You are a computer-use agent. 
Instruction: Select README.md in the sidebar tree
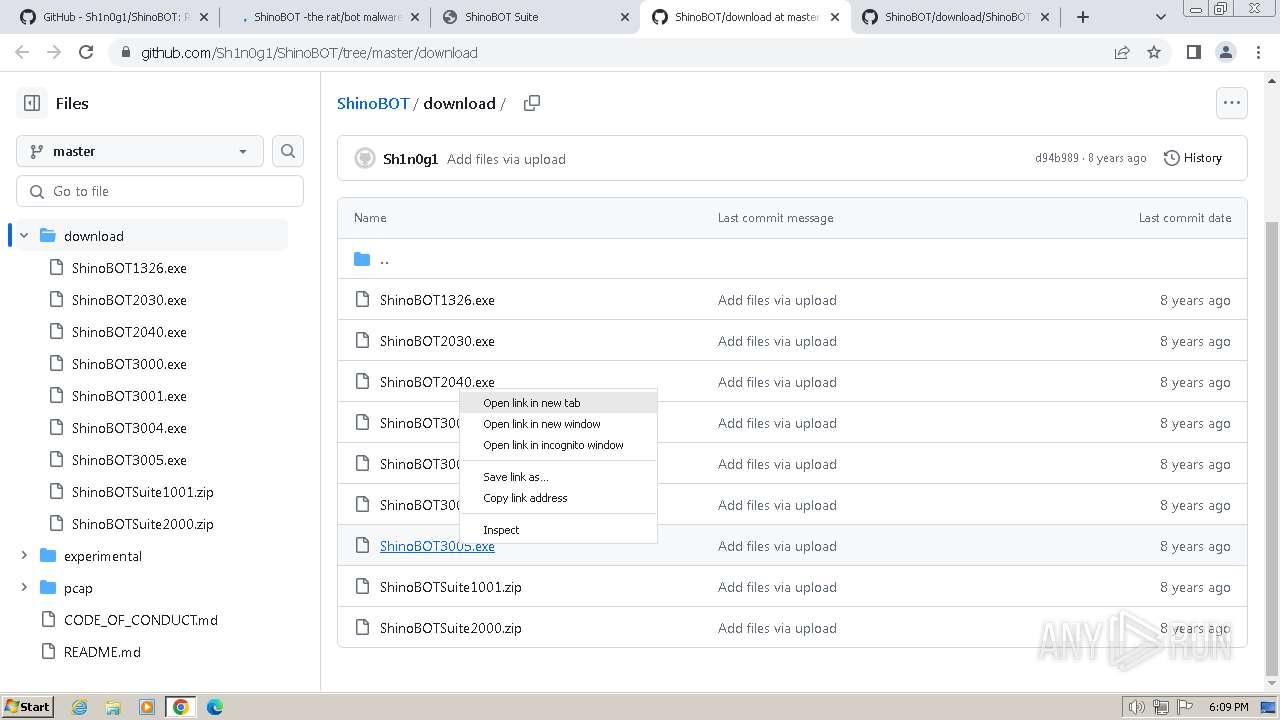pyautogui.click(x=102, y=652)
